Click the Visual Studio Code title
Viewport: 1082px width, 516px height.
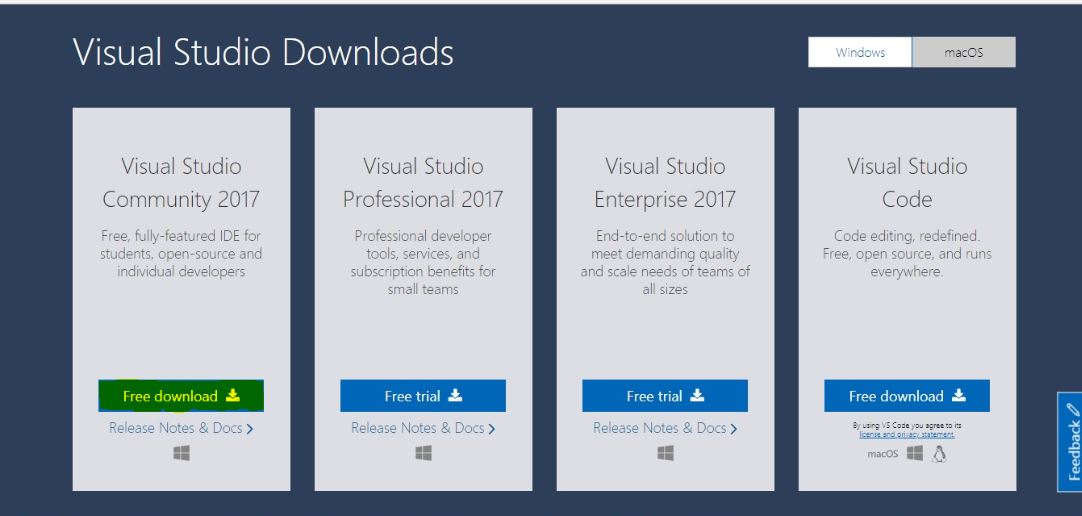(x=907, y=183)
